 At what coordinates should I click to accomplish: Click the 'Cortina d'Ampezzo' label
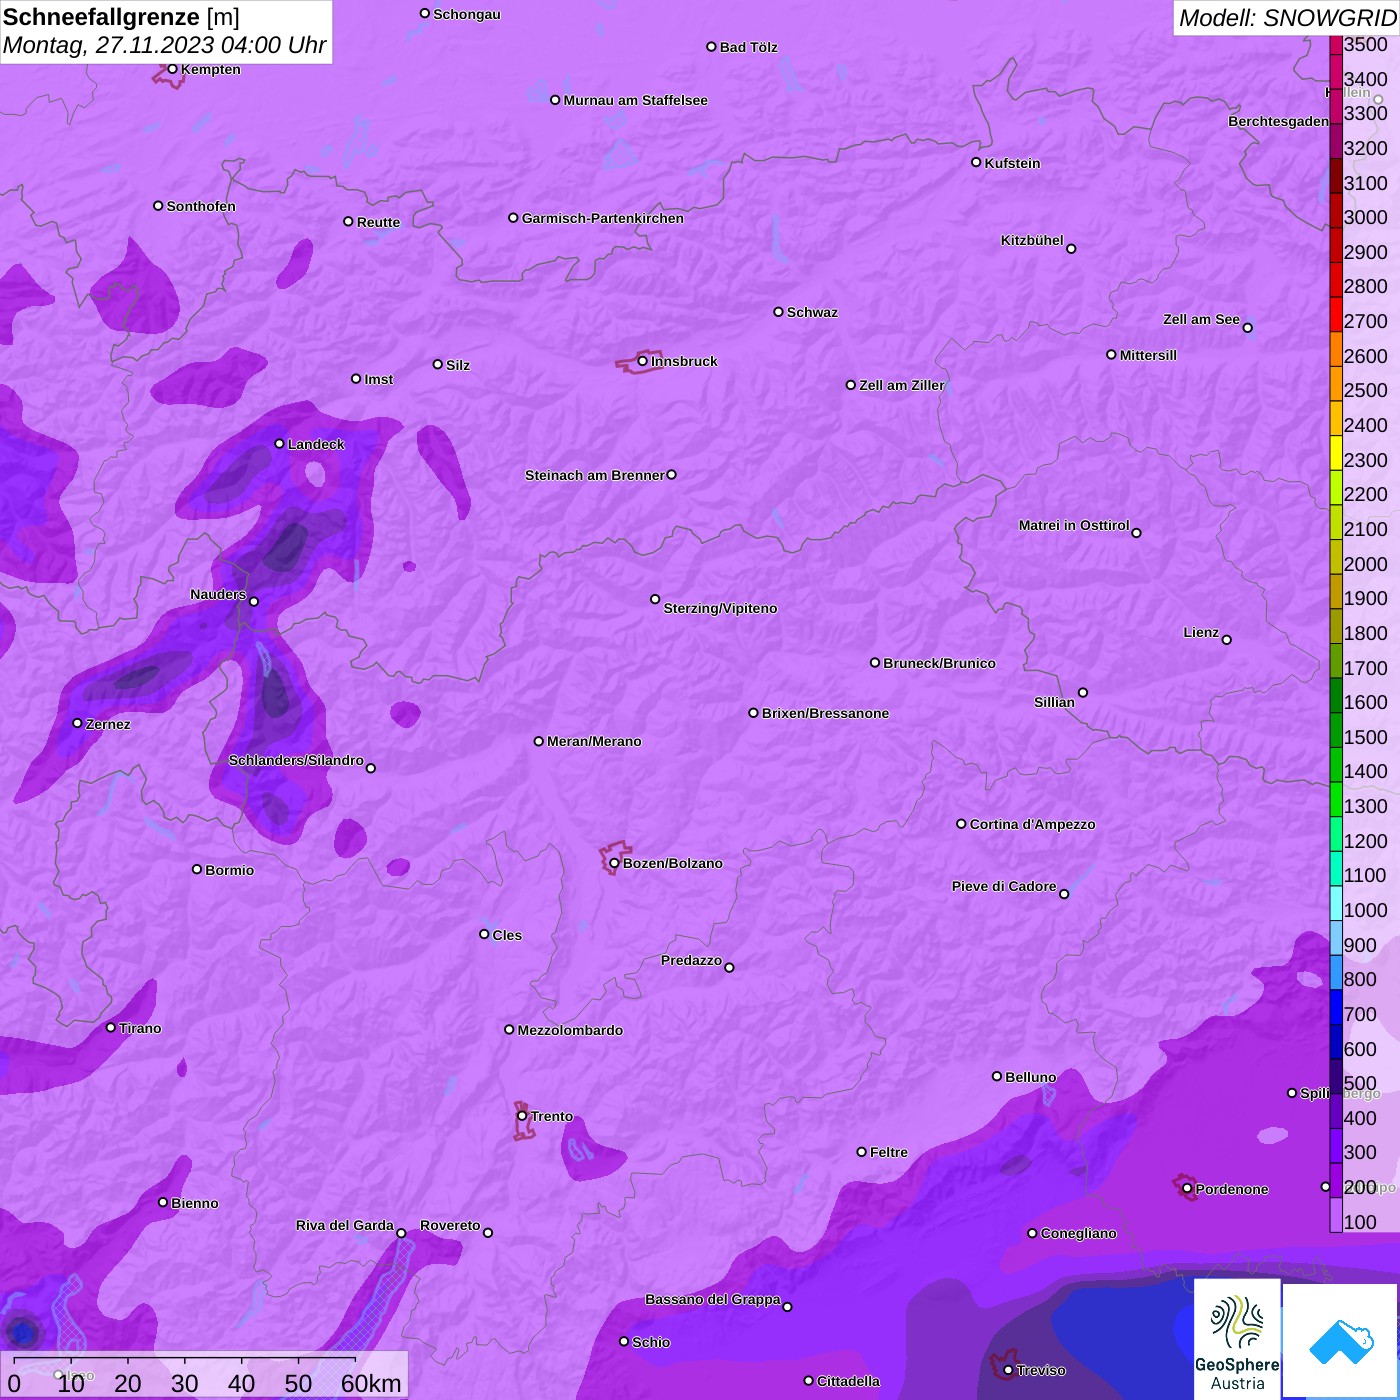[x=1032, y=824]
